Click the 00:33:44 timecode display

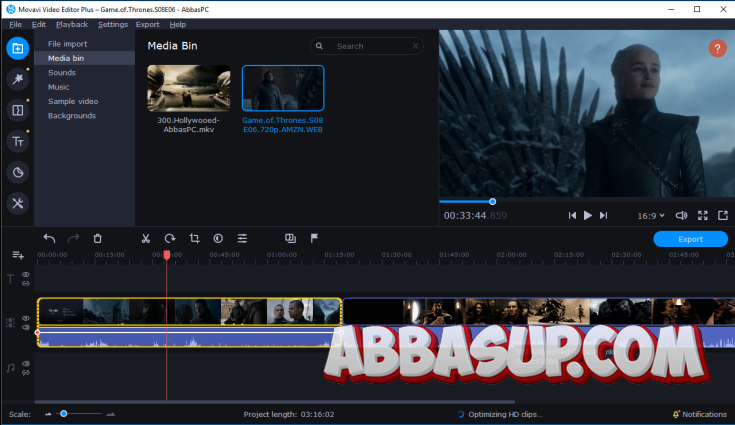pos(475,216)
